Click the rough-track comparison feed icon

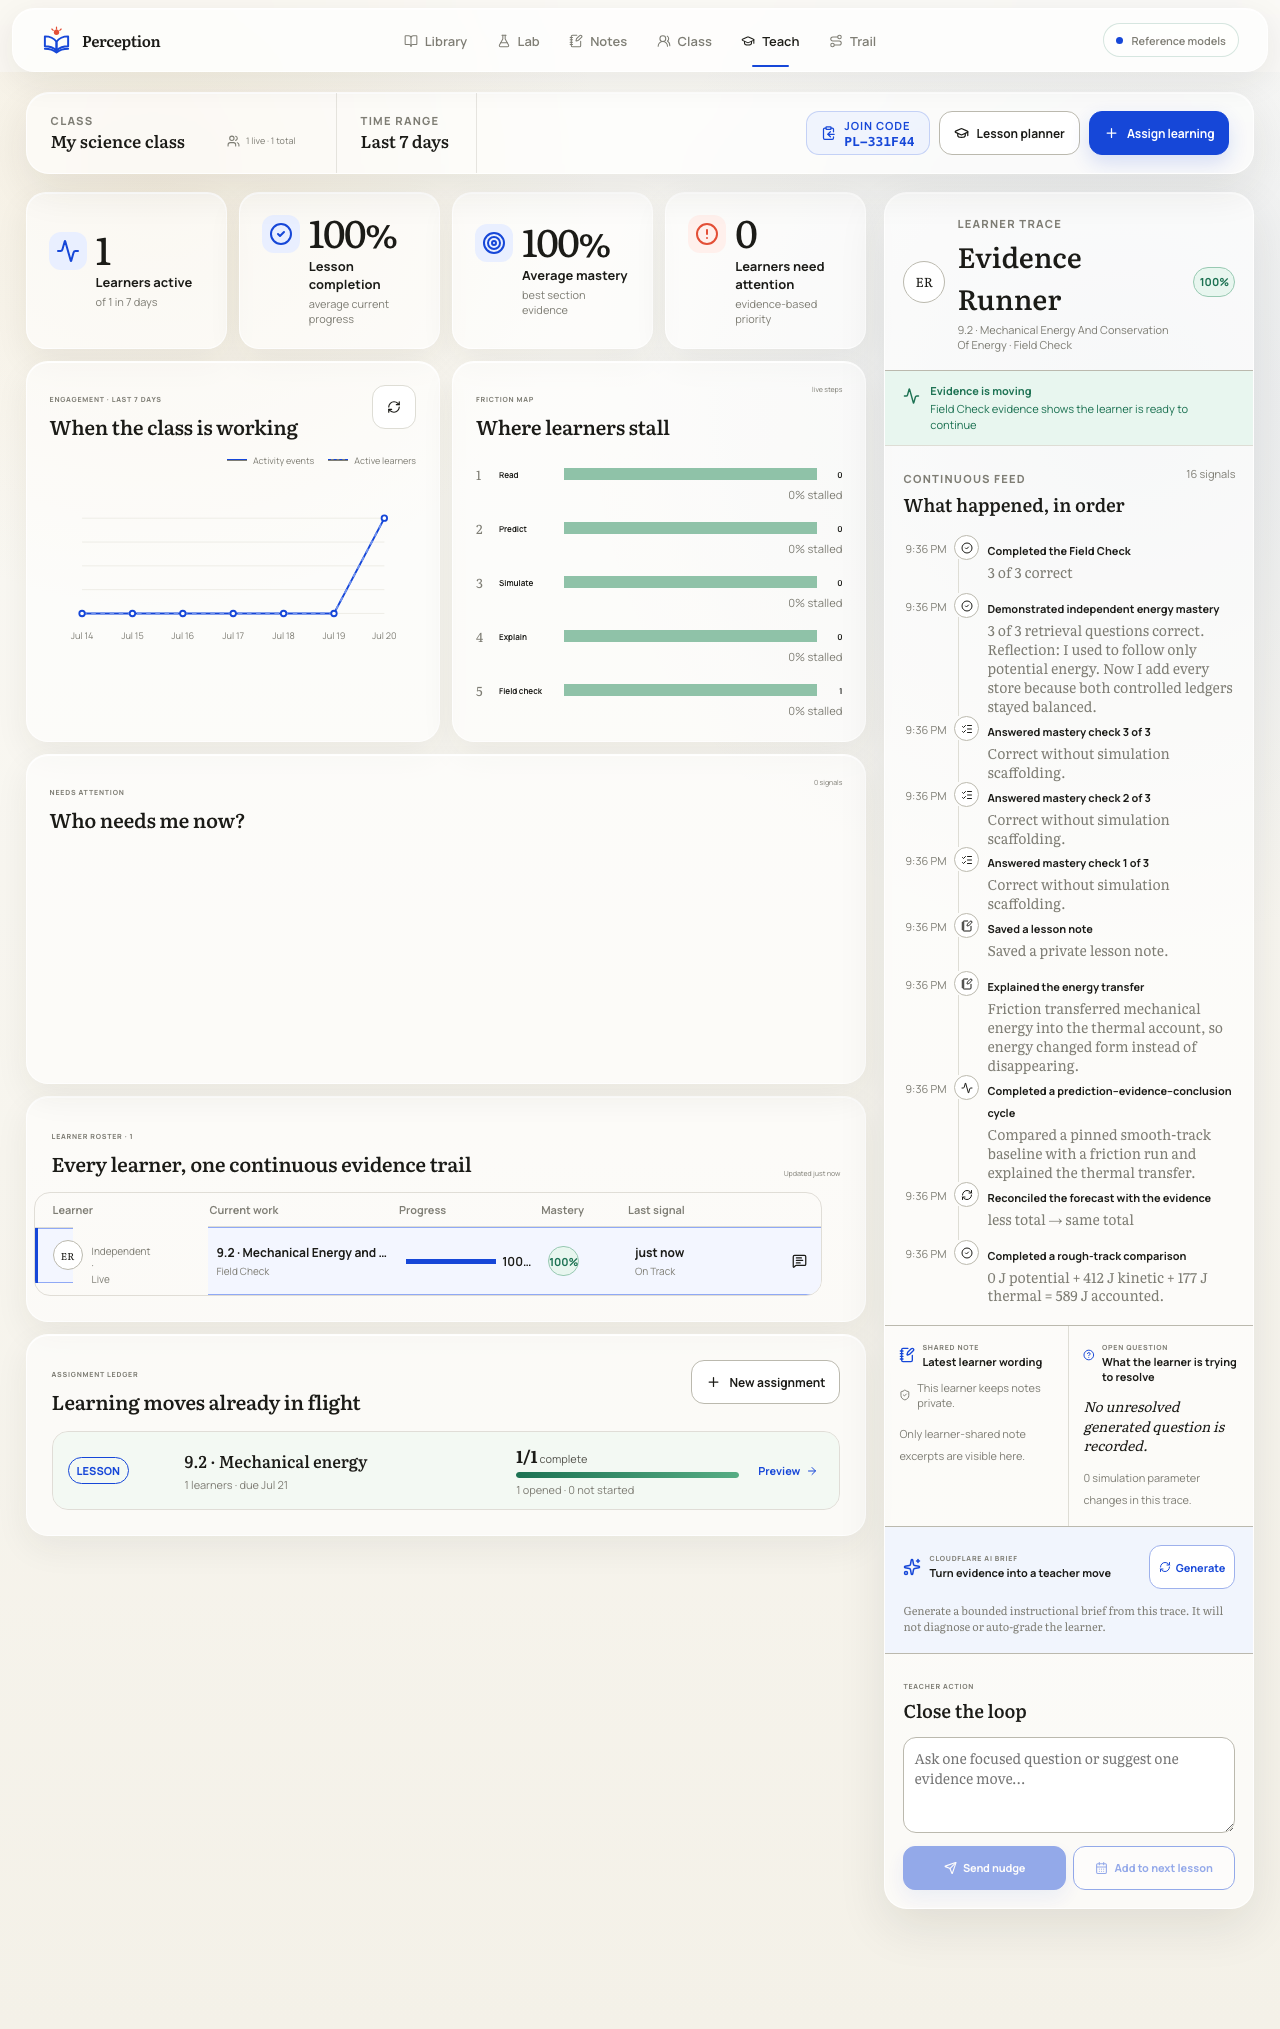(966, 1253)
